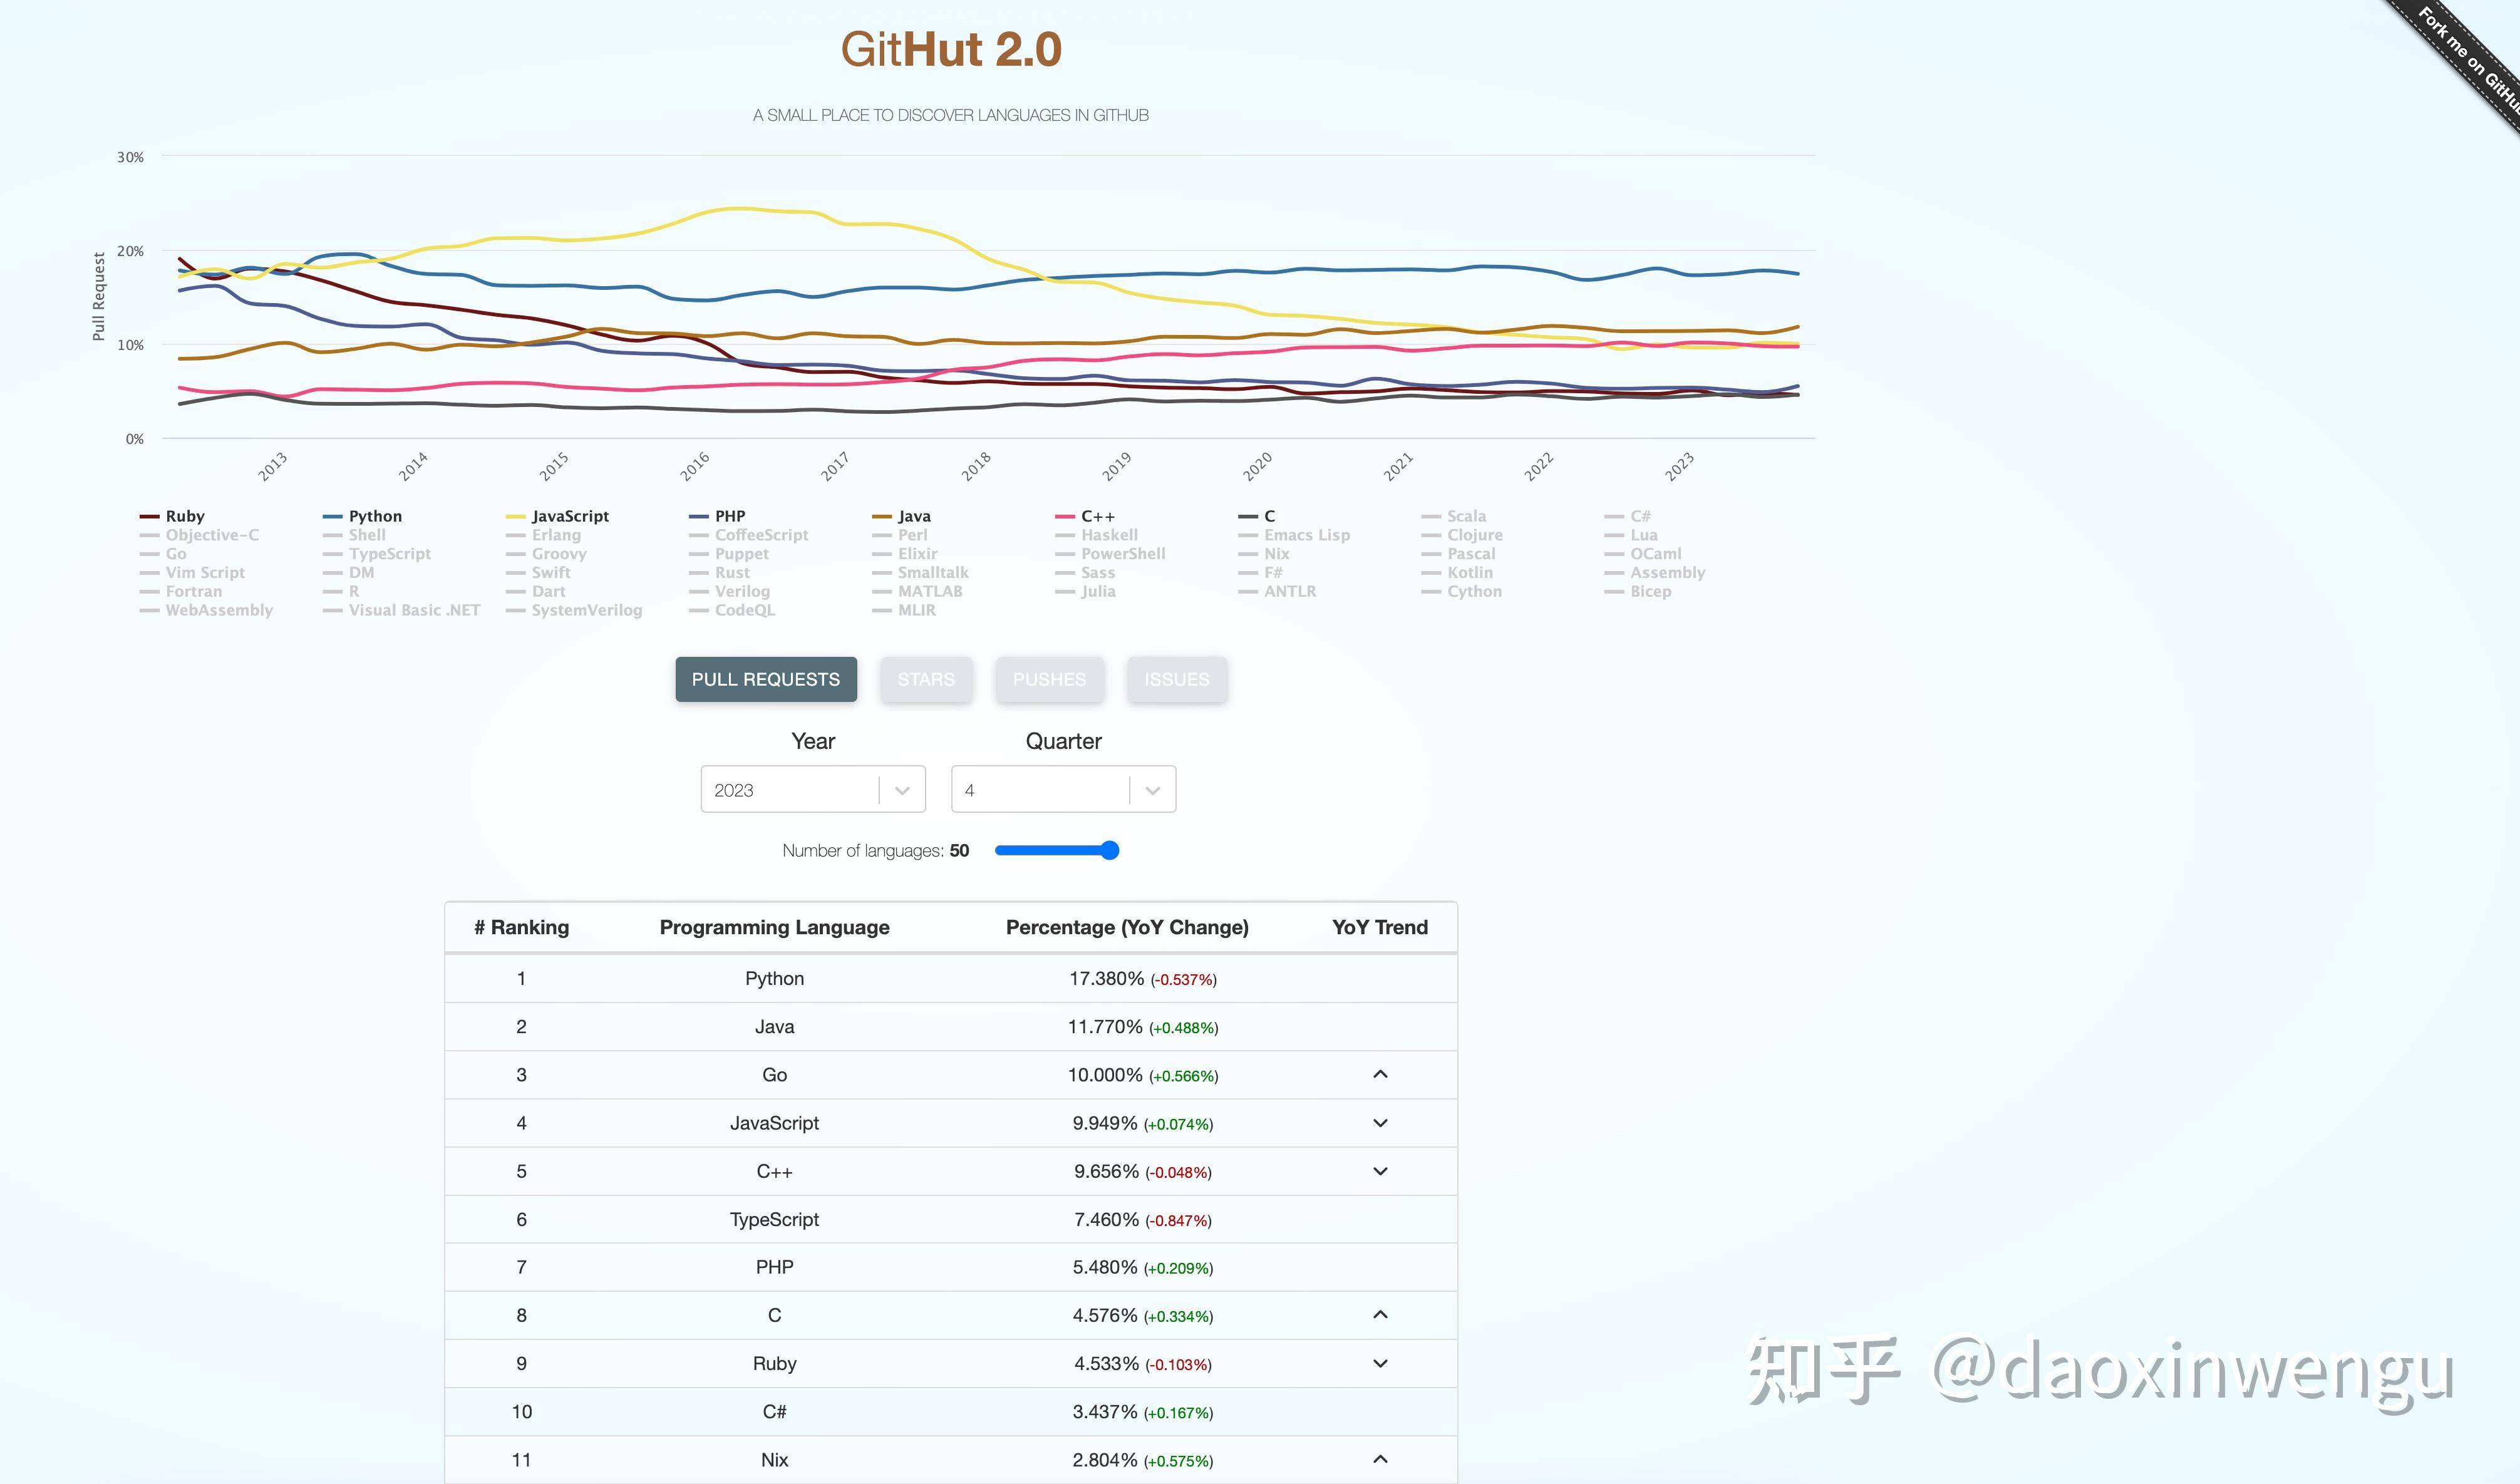Screen dimensions: 2520x1484
Task: Show the Go series in the legend
Action: pyautogui.click(x=163, y=554)
